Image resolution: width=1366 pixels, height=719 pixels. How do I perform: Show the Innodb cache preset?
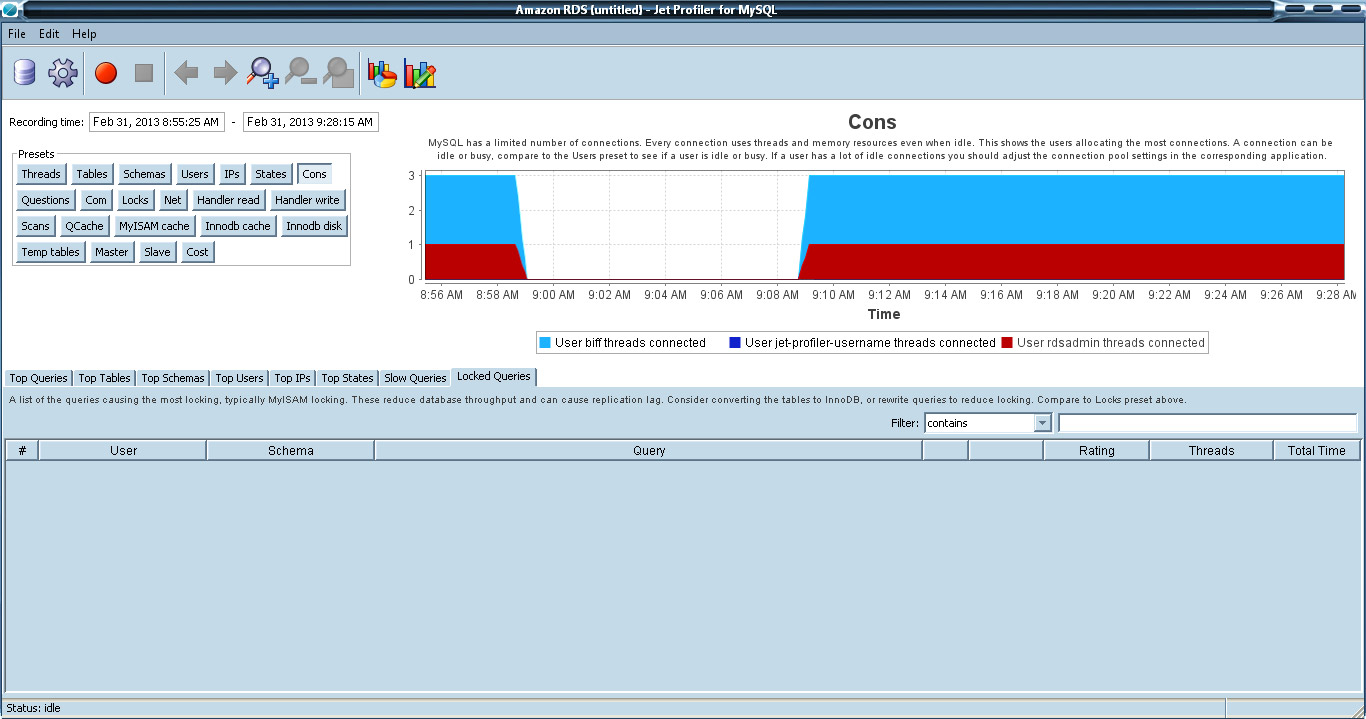click(237, 226)
